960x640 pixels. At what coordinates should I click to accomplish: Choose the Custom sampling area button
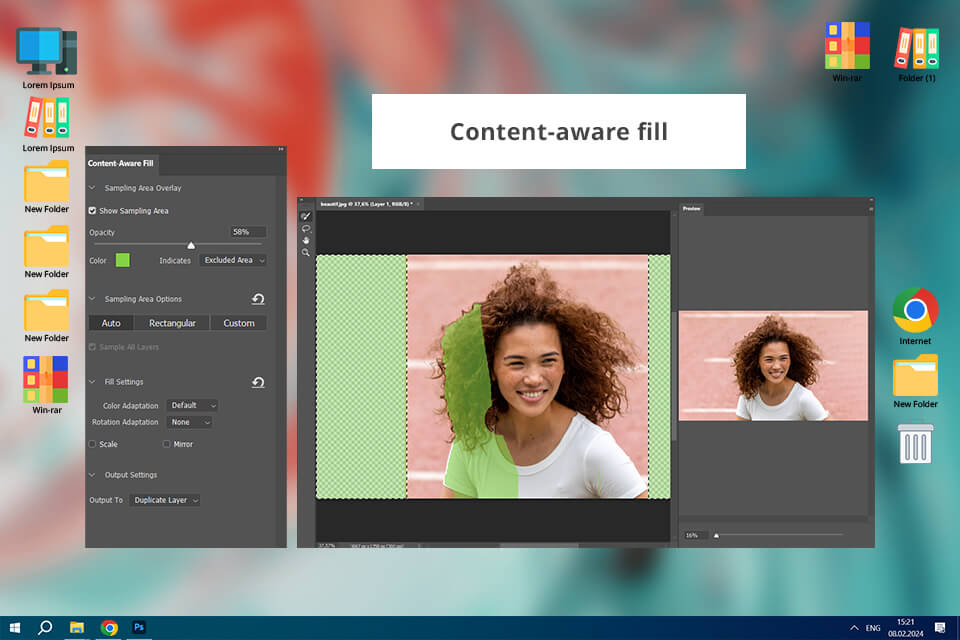pyautogui.click(x=238, y=323)
